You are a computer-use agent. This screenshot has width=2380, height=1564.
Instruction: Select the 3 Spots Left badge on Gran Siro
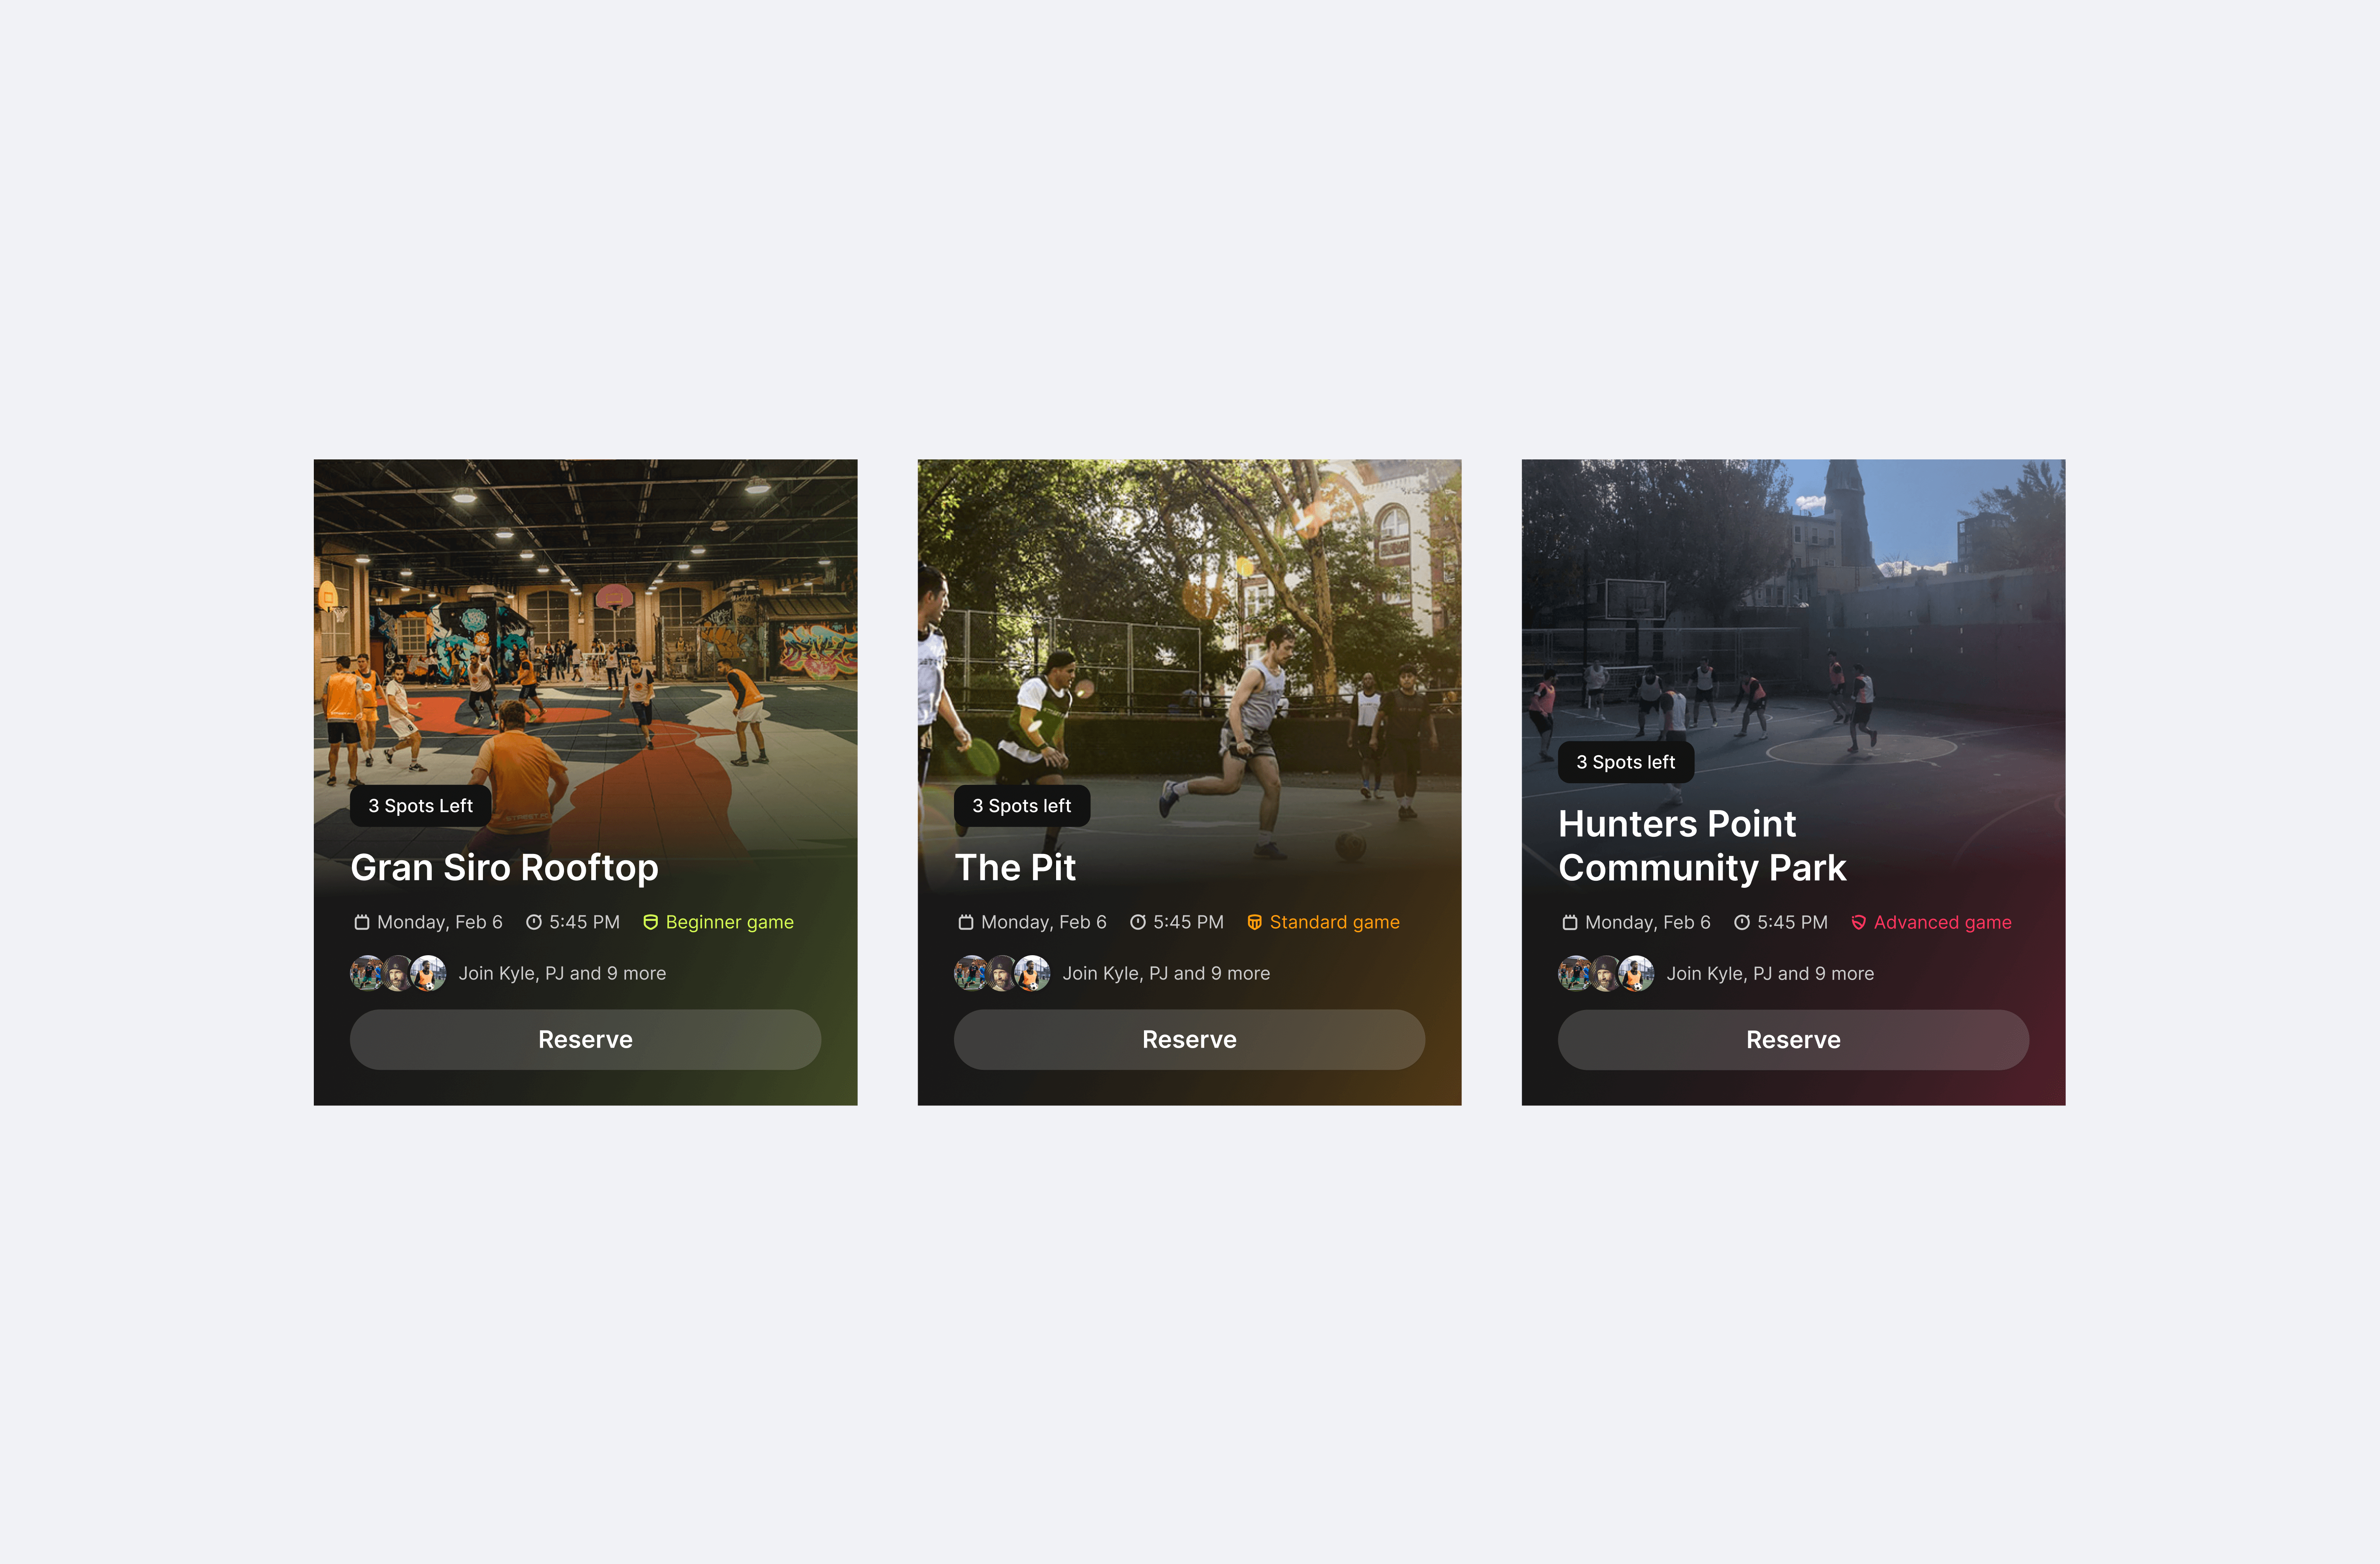coord(420,806)
